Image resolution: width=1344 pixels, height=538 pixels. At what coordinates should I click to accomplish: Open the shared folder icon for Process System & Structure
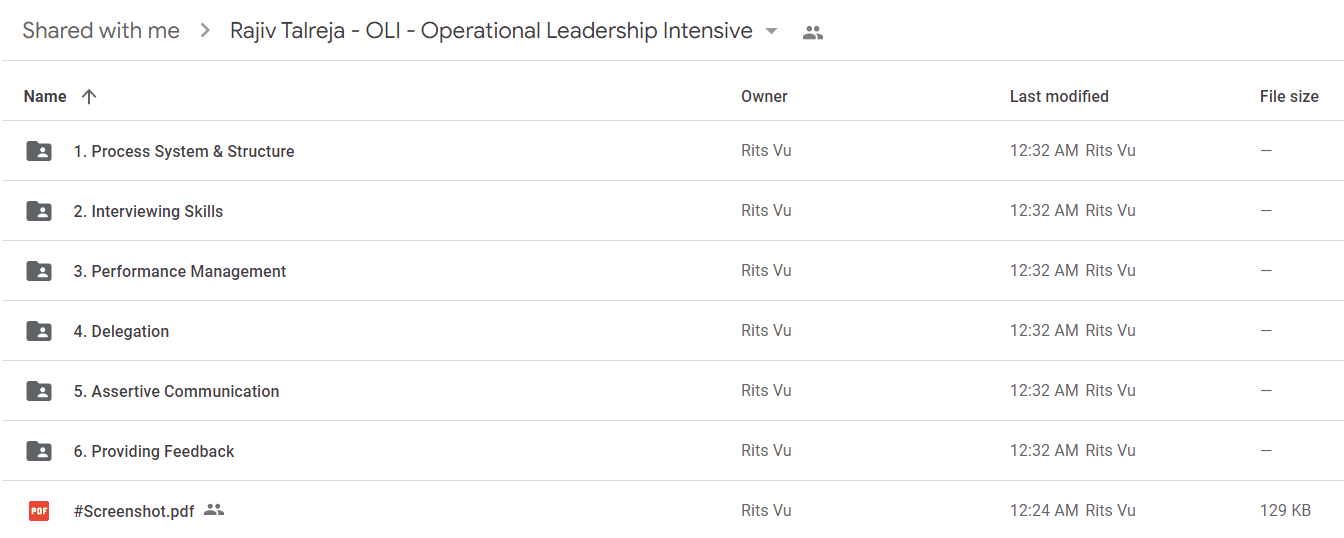click(x=39, y=151)
